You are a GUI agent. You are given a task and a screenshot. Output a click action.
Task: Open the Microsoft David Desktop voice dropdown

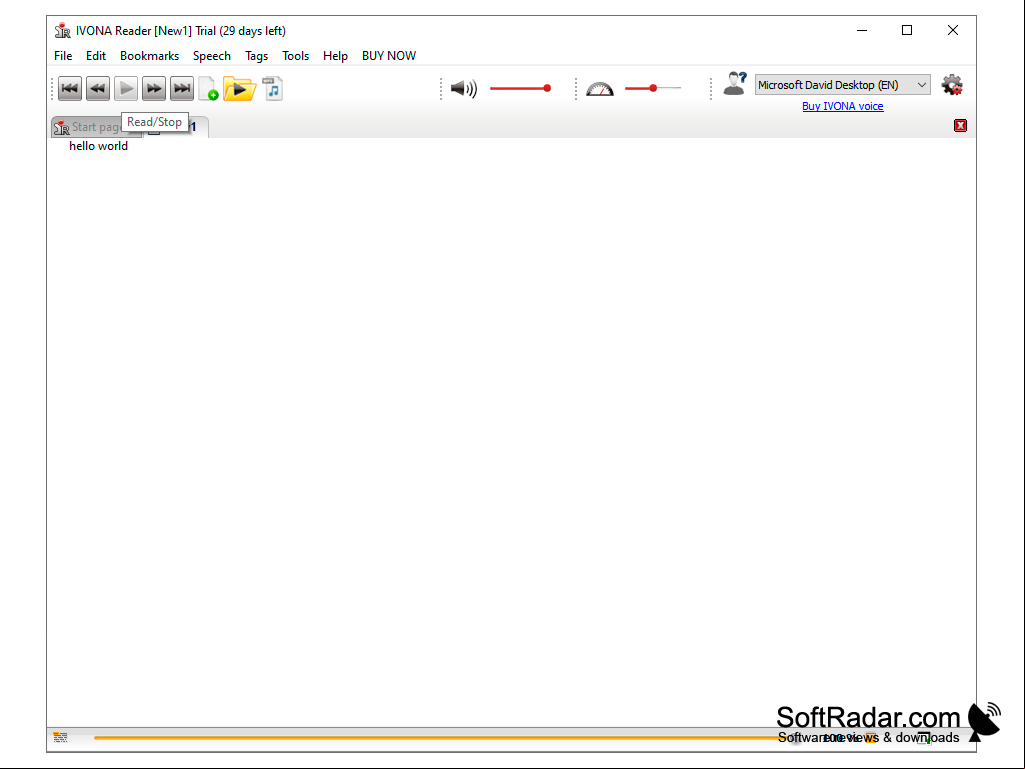[843, 85]
